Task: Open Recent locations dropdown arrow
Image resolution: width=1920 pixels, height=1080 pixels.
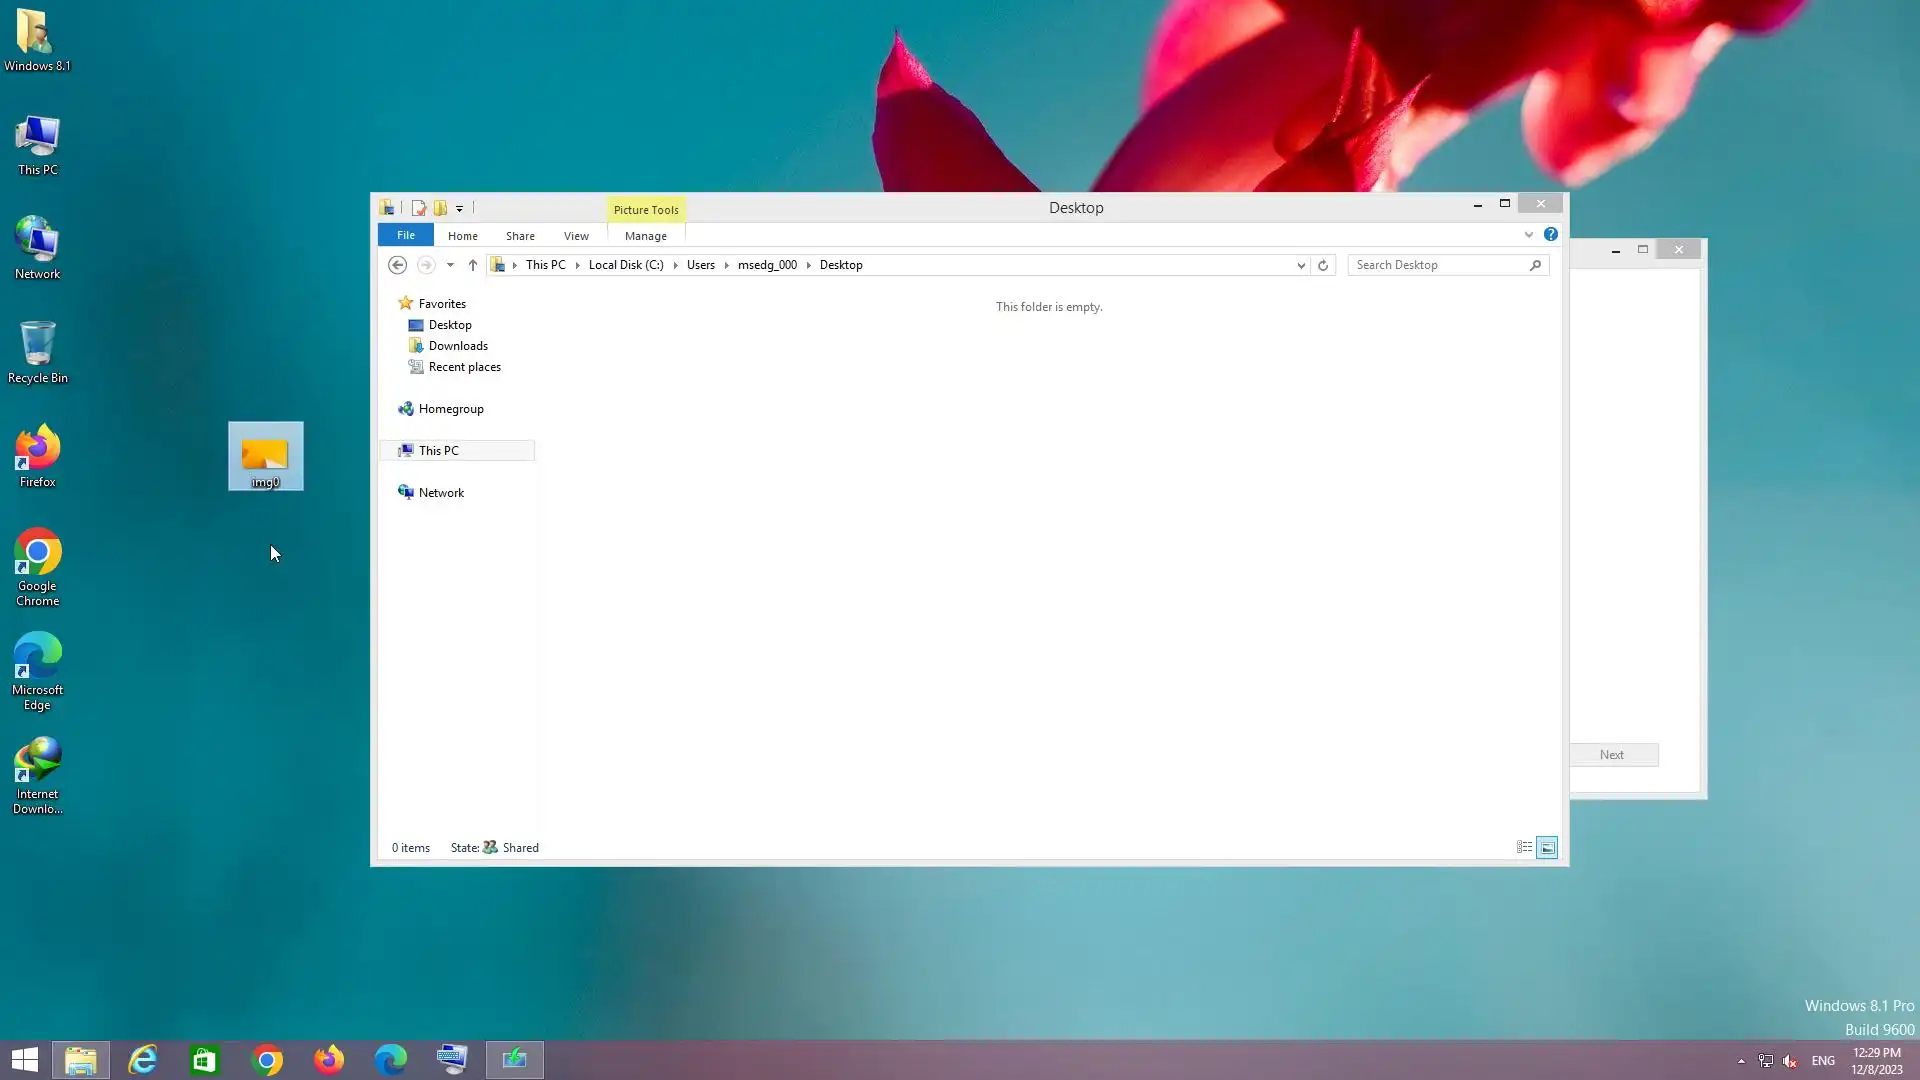Action: pos(450,265)
